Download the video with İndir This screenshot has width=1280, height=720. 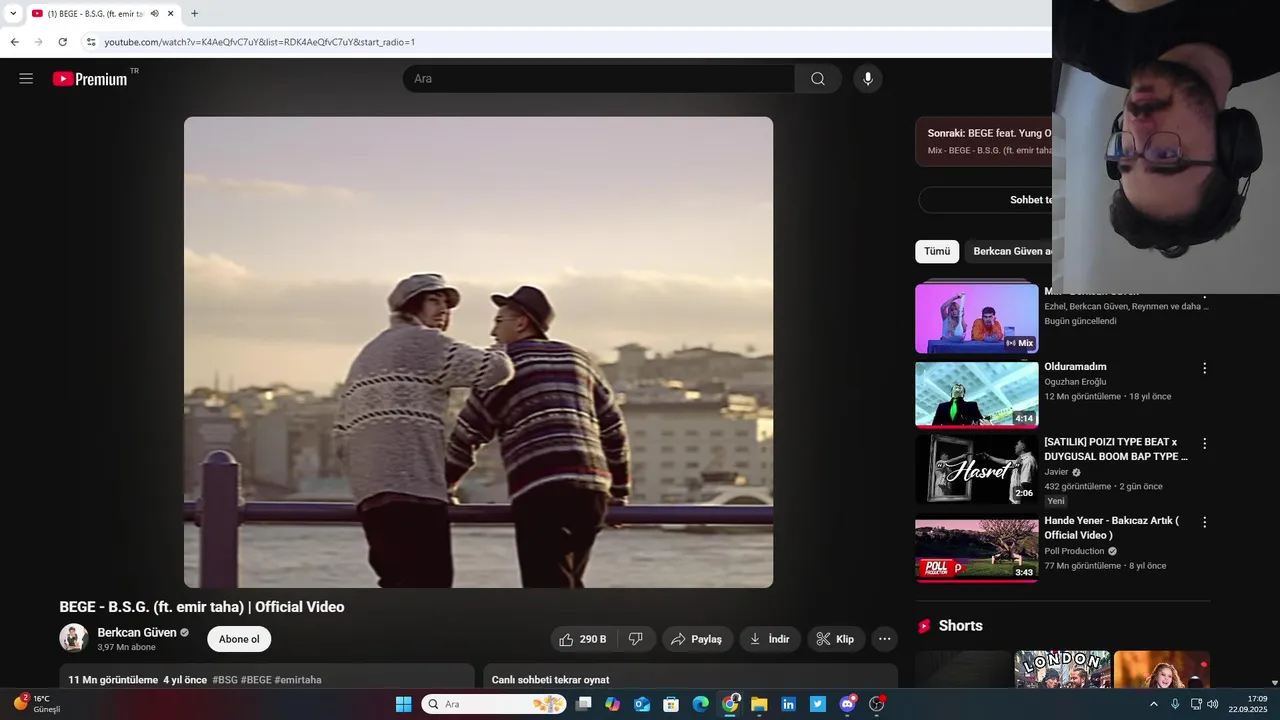(770, 639)
